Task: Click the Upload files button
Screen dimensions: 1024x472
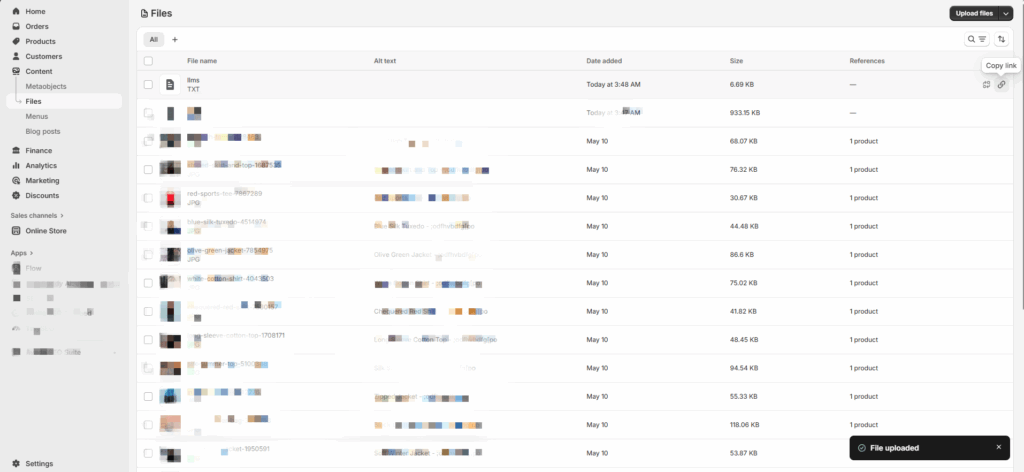Action: point(973,13)
